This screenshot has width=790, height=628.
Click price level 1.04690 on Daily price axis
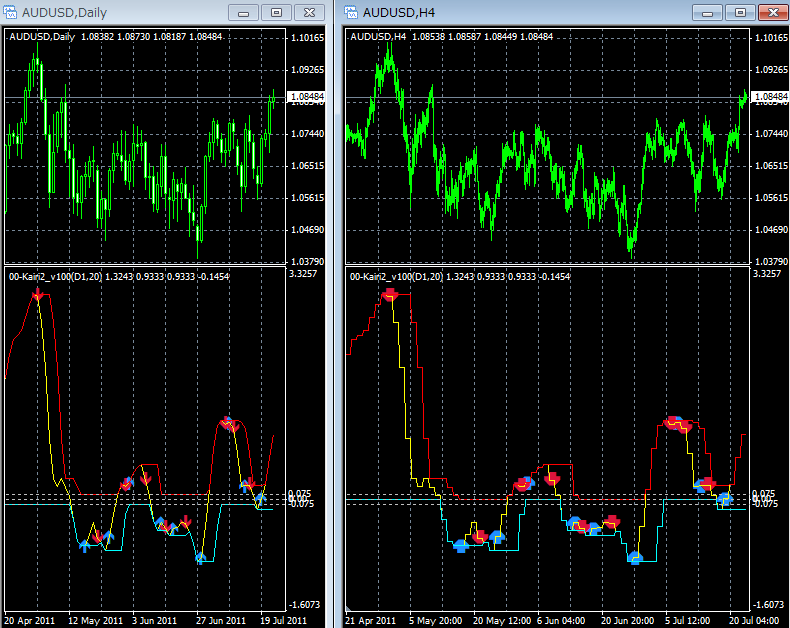307,230
